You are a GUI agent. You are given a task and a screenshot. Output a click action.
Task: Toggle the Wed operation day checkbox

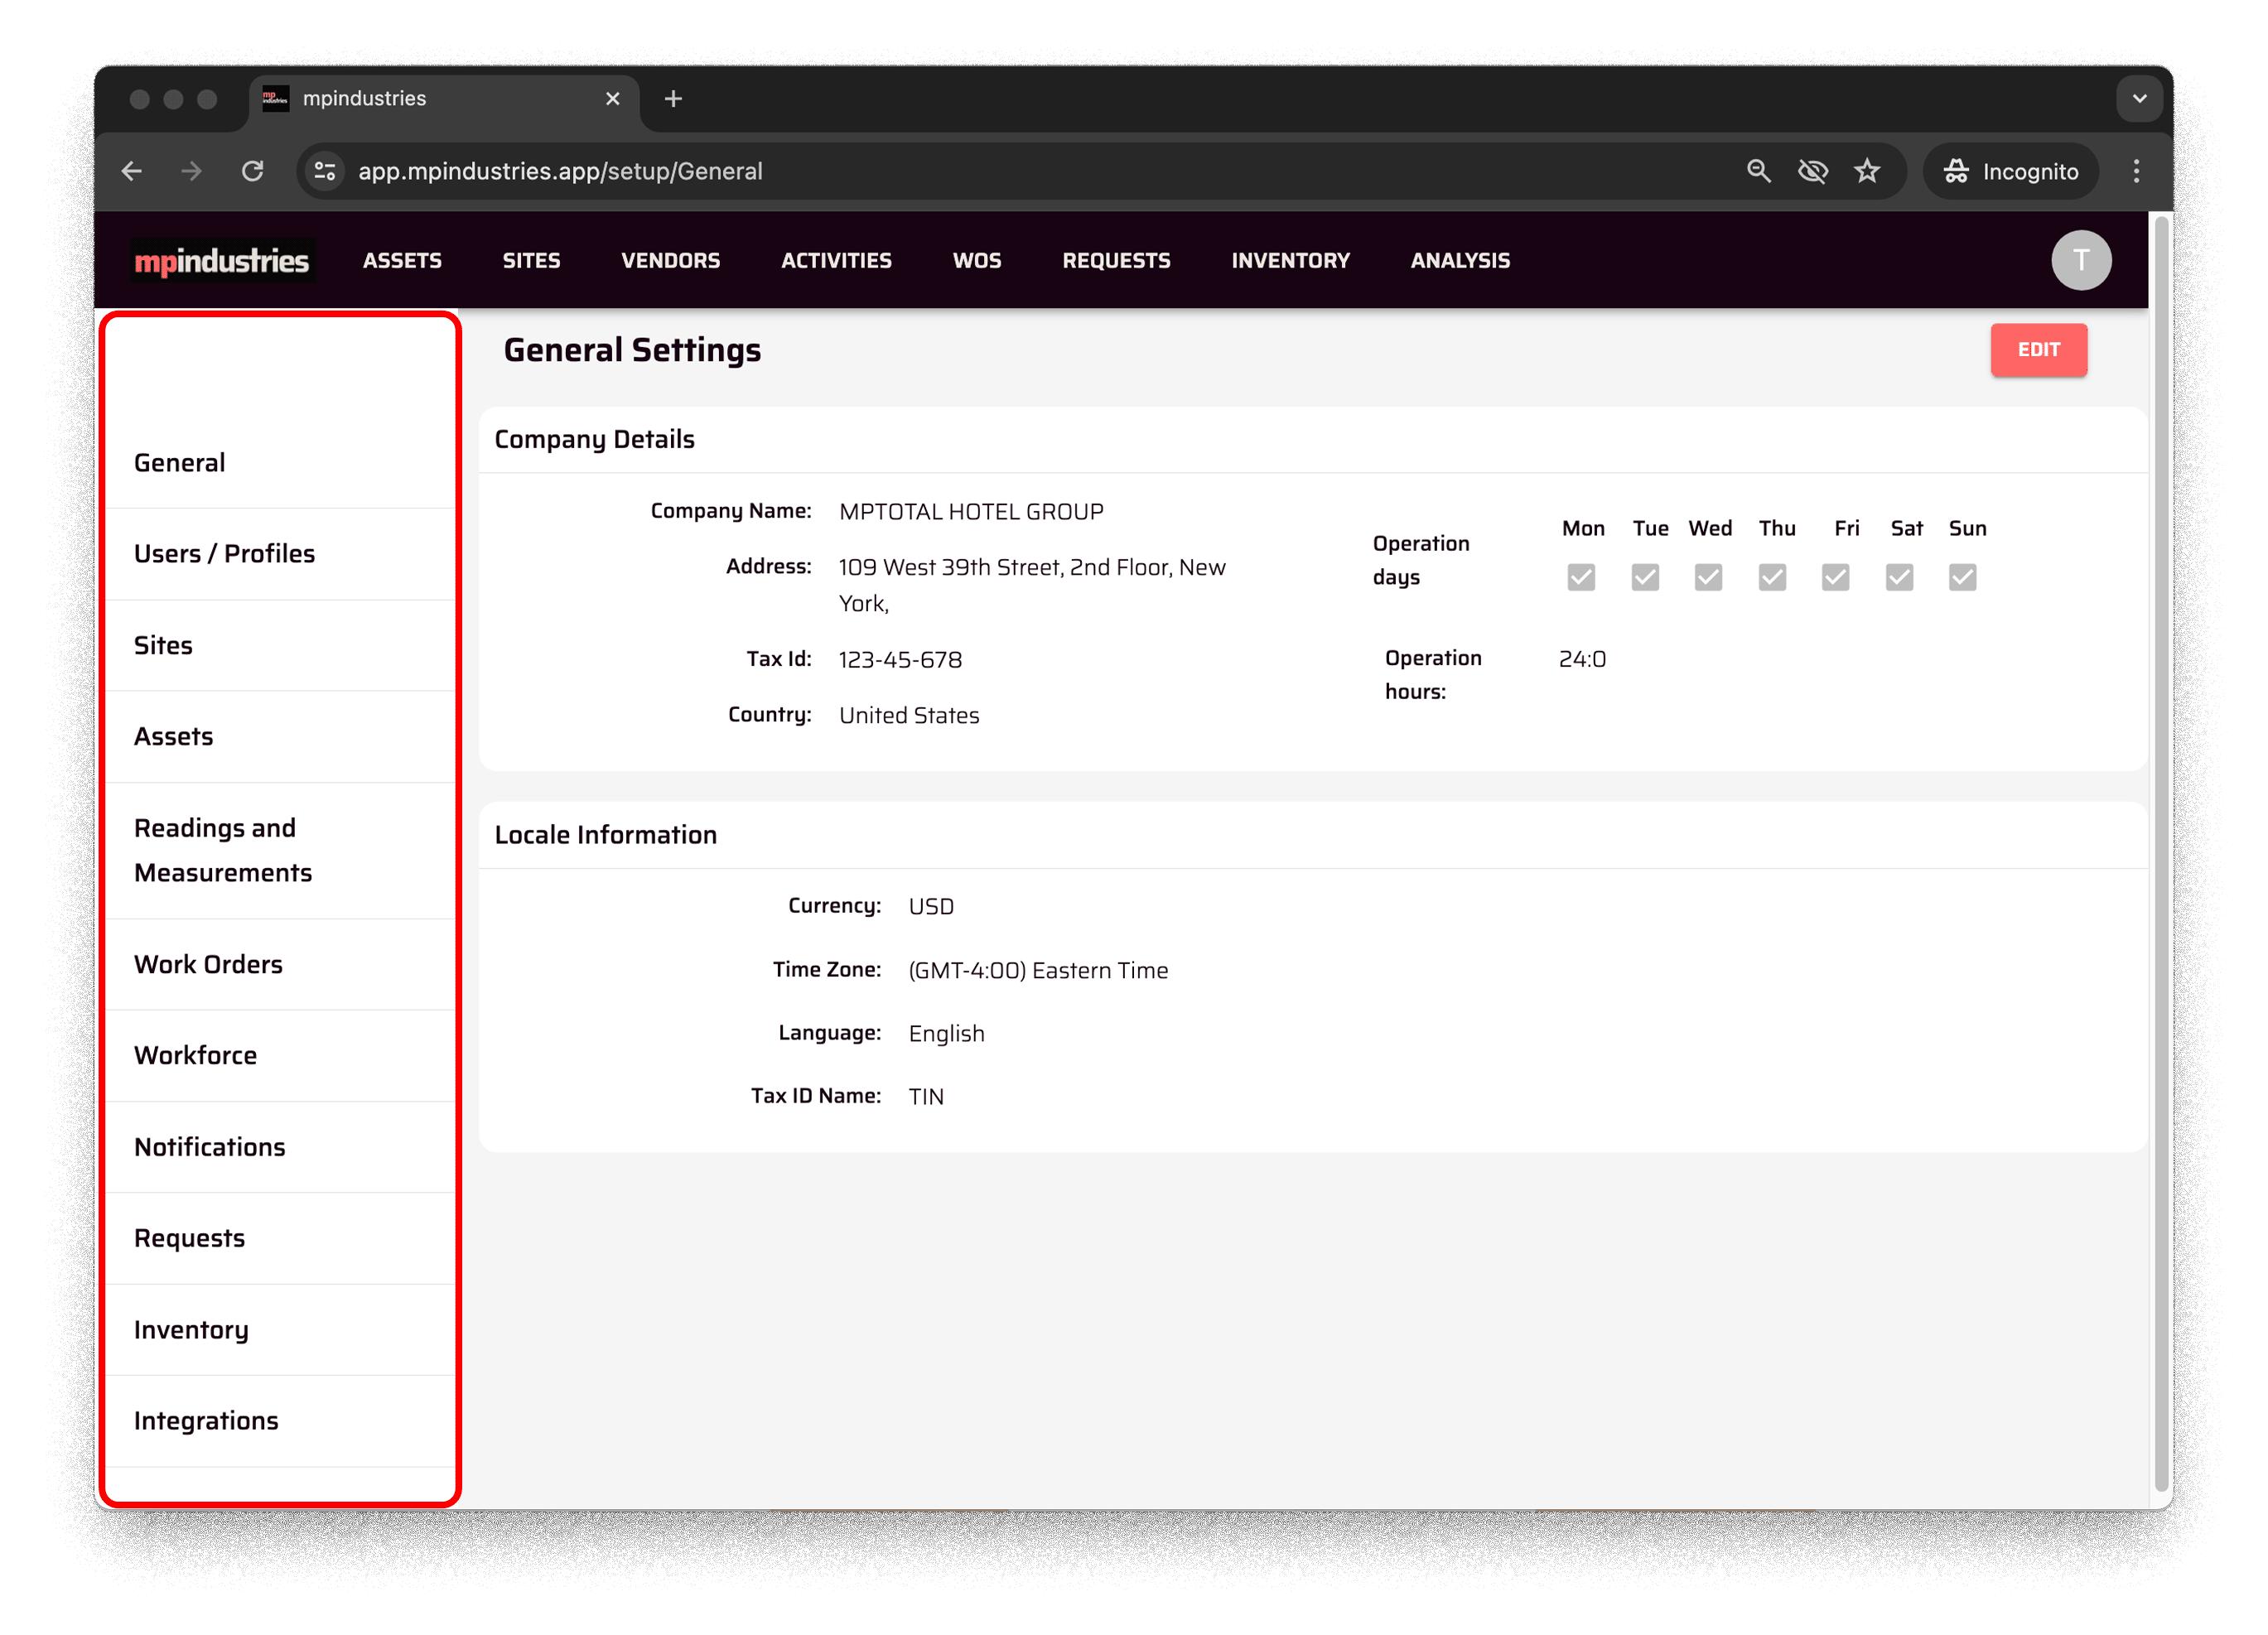[x=1708, y=577]
